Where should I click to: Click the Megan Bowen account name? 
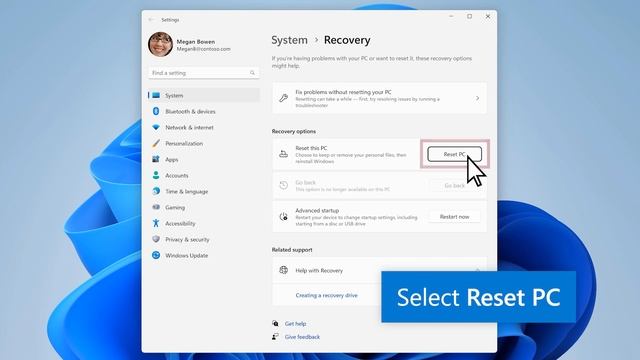pos(196,42)
